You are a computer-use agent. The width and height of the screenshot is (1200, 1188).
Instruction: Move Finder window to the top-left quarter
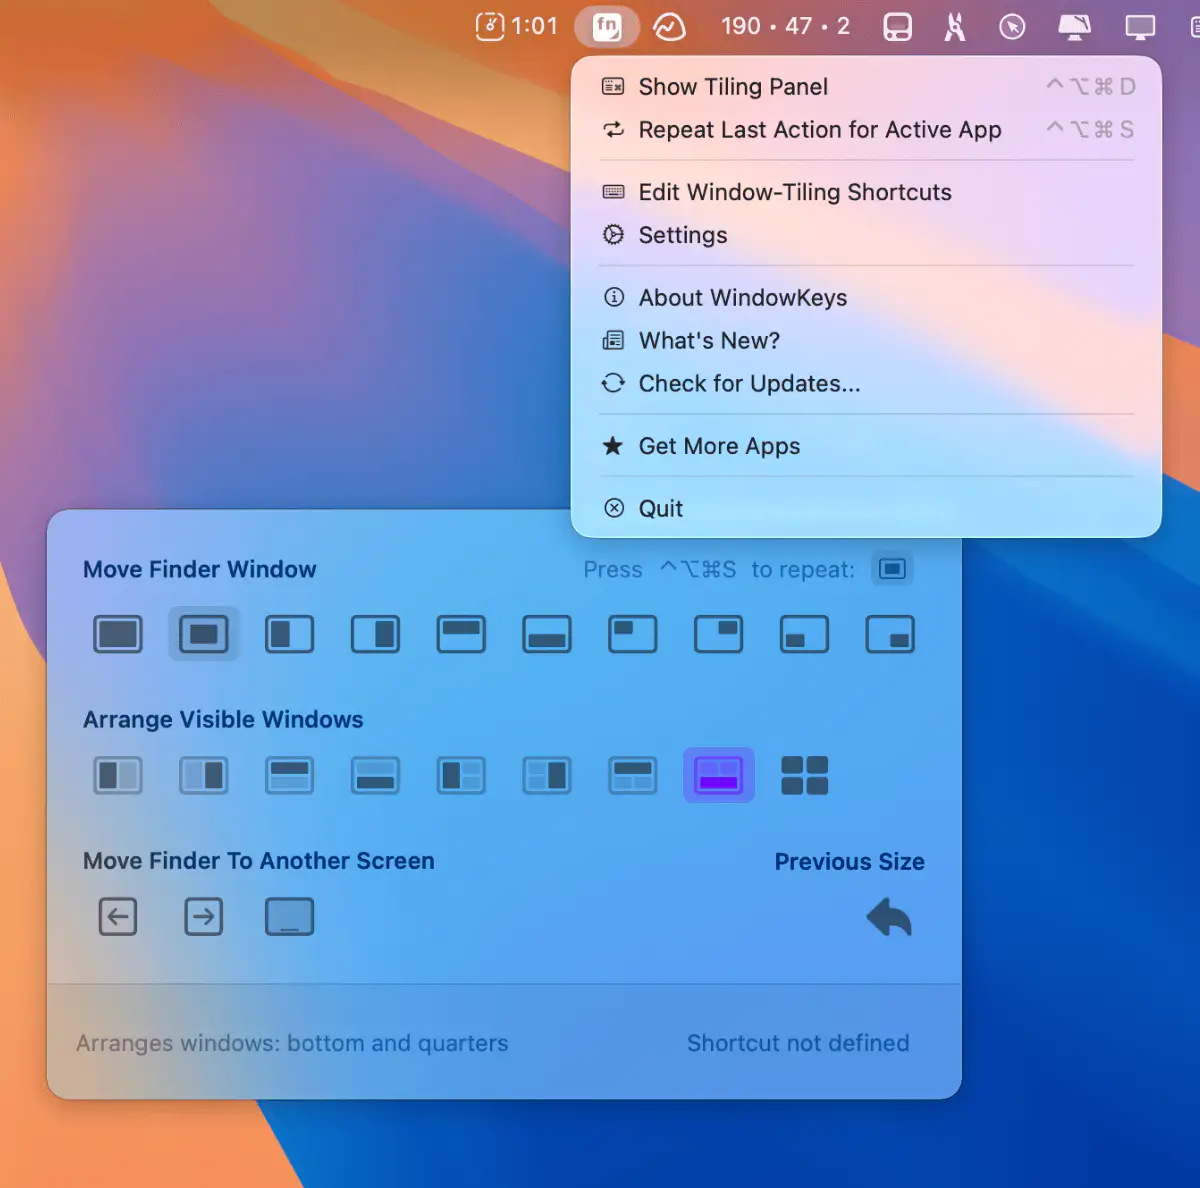click(x=633, y=634)
